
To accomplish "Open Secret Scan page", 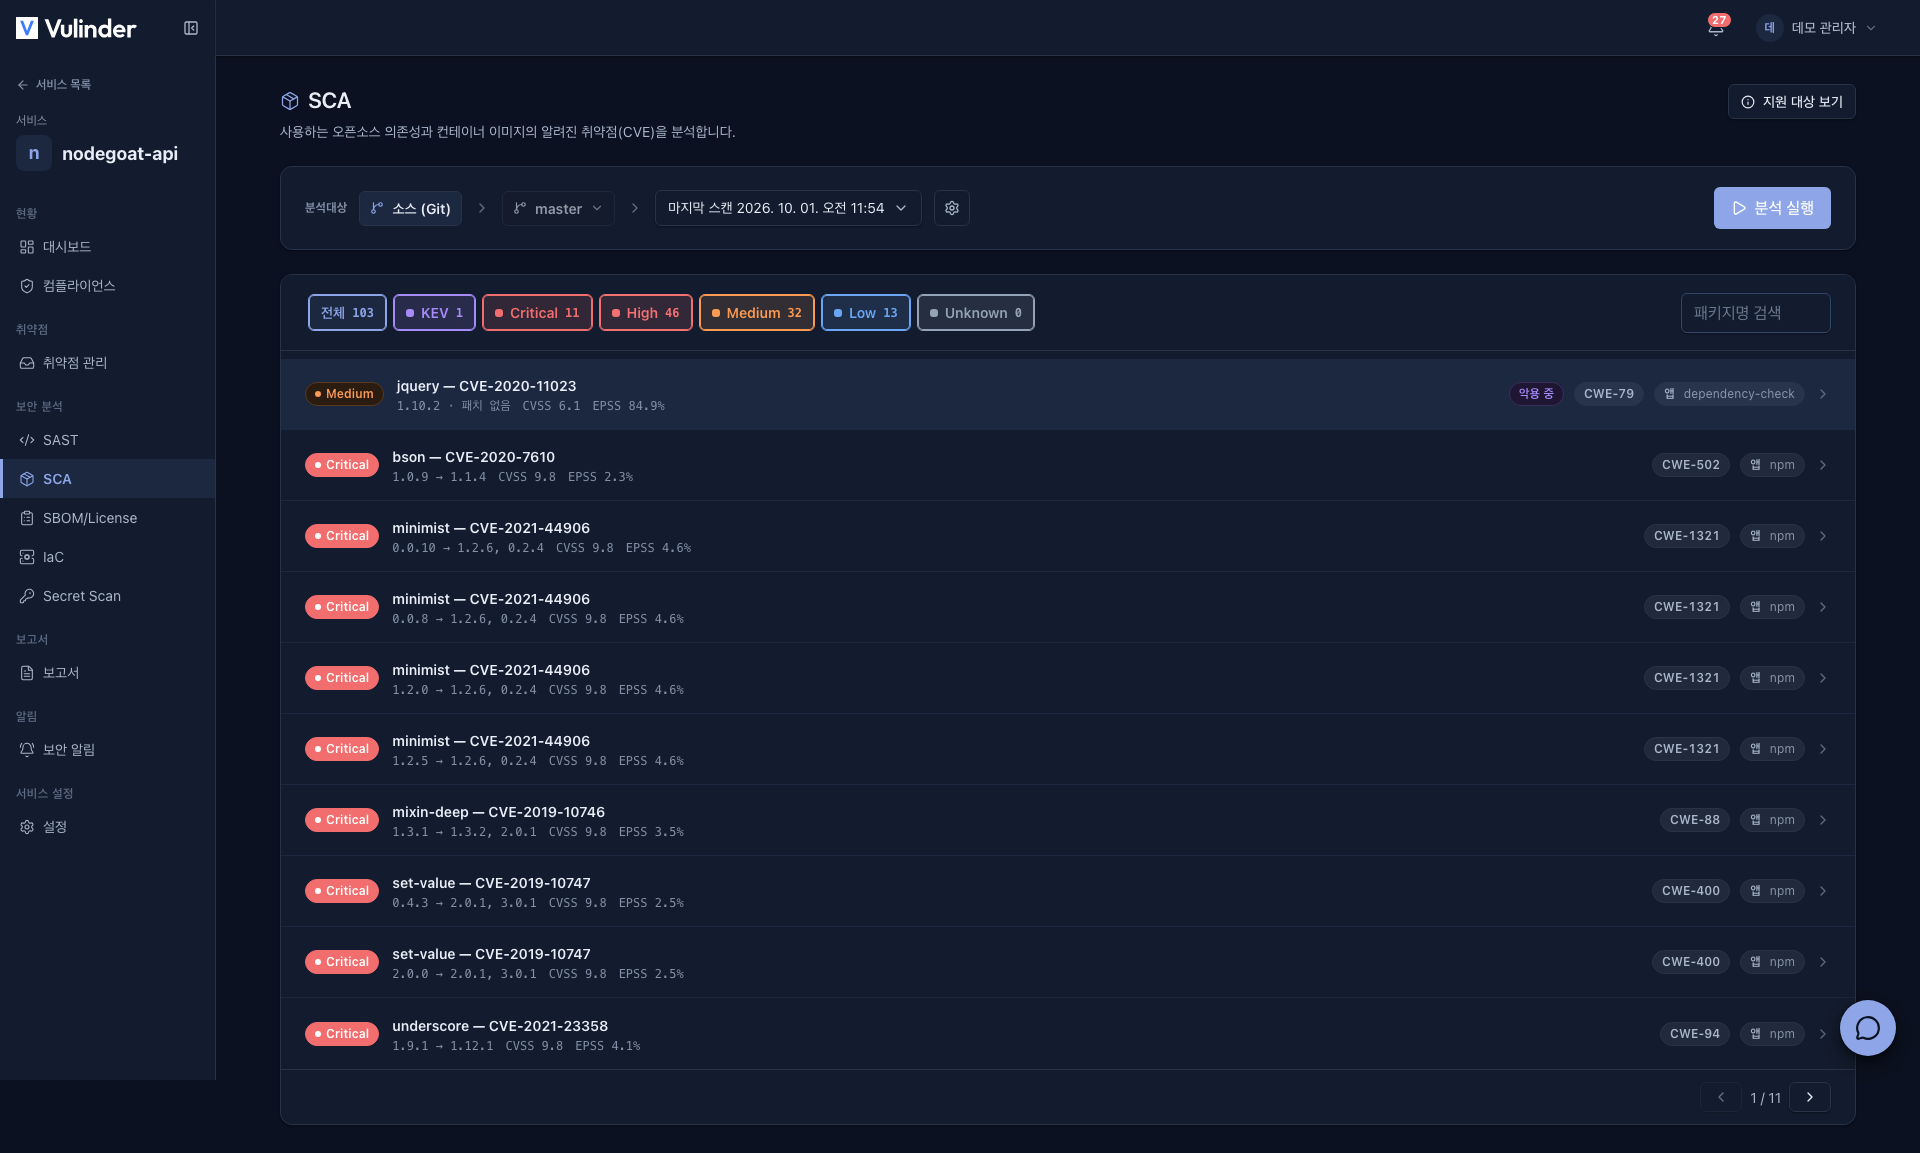I will pyautogui.click(x=107, y=596).
